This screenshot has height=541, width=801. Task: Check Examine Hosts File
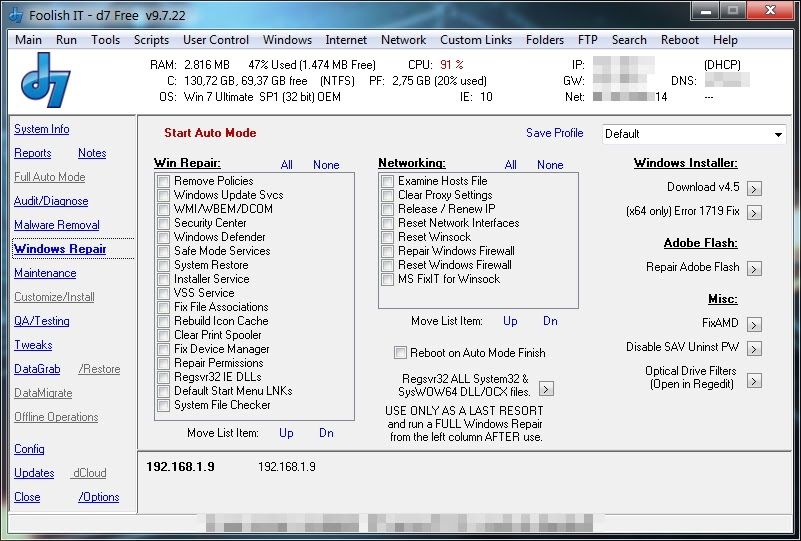(388, 181)
